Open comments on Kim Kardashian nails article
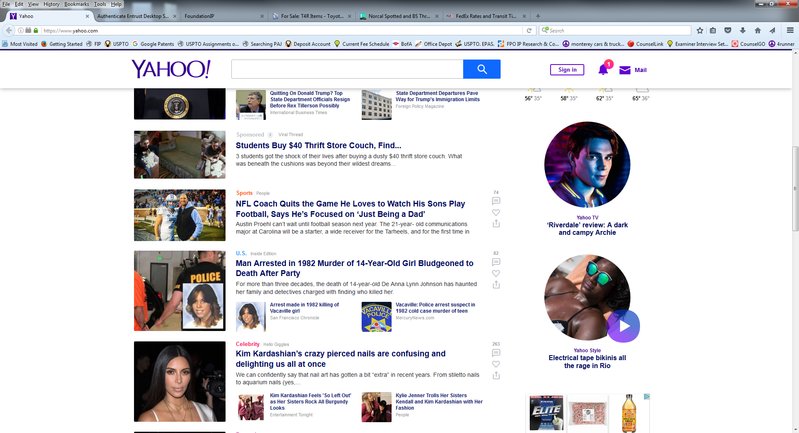 pyautogui.click(x=496, y=353)
